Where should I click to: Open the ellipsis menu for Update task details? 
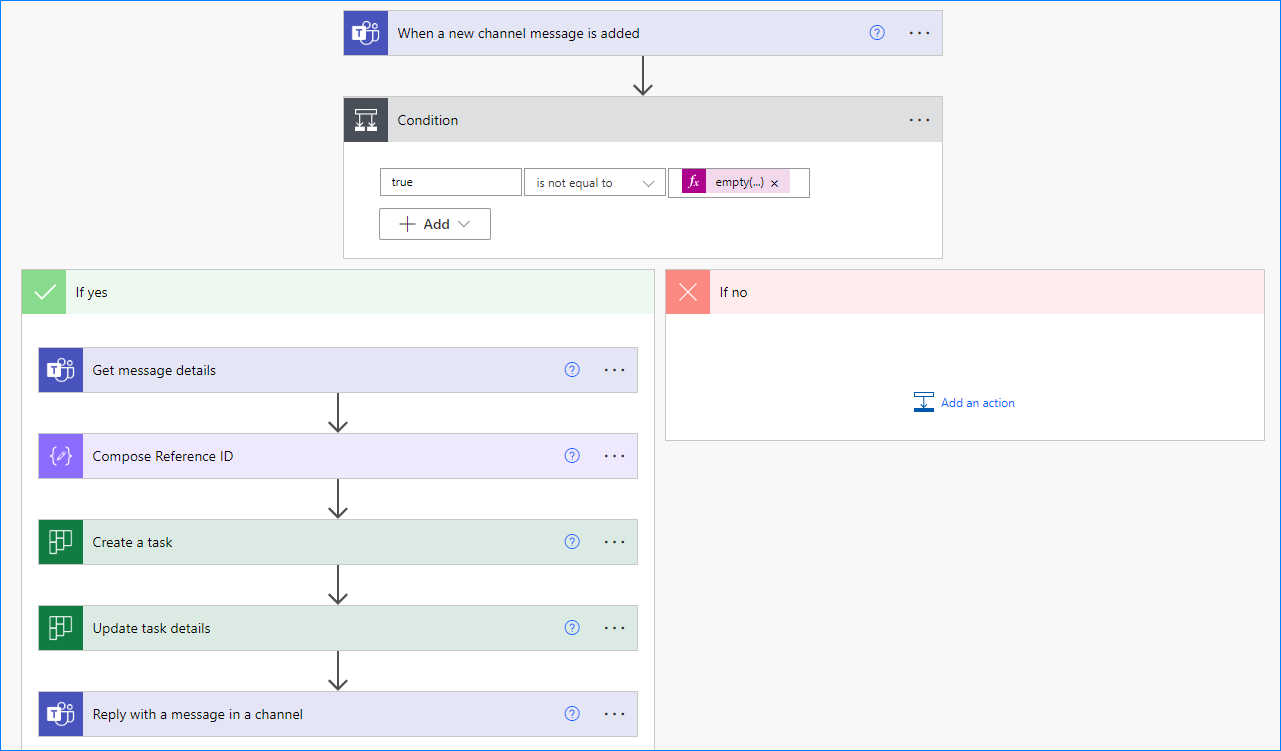pyautogui.click(x=614, y=628)
